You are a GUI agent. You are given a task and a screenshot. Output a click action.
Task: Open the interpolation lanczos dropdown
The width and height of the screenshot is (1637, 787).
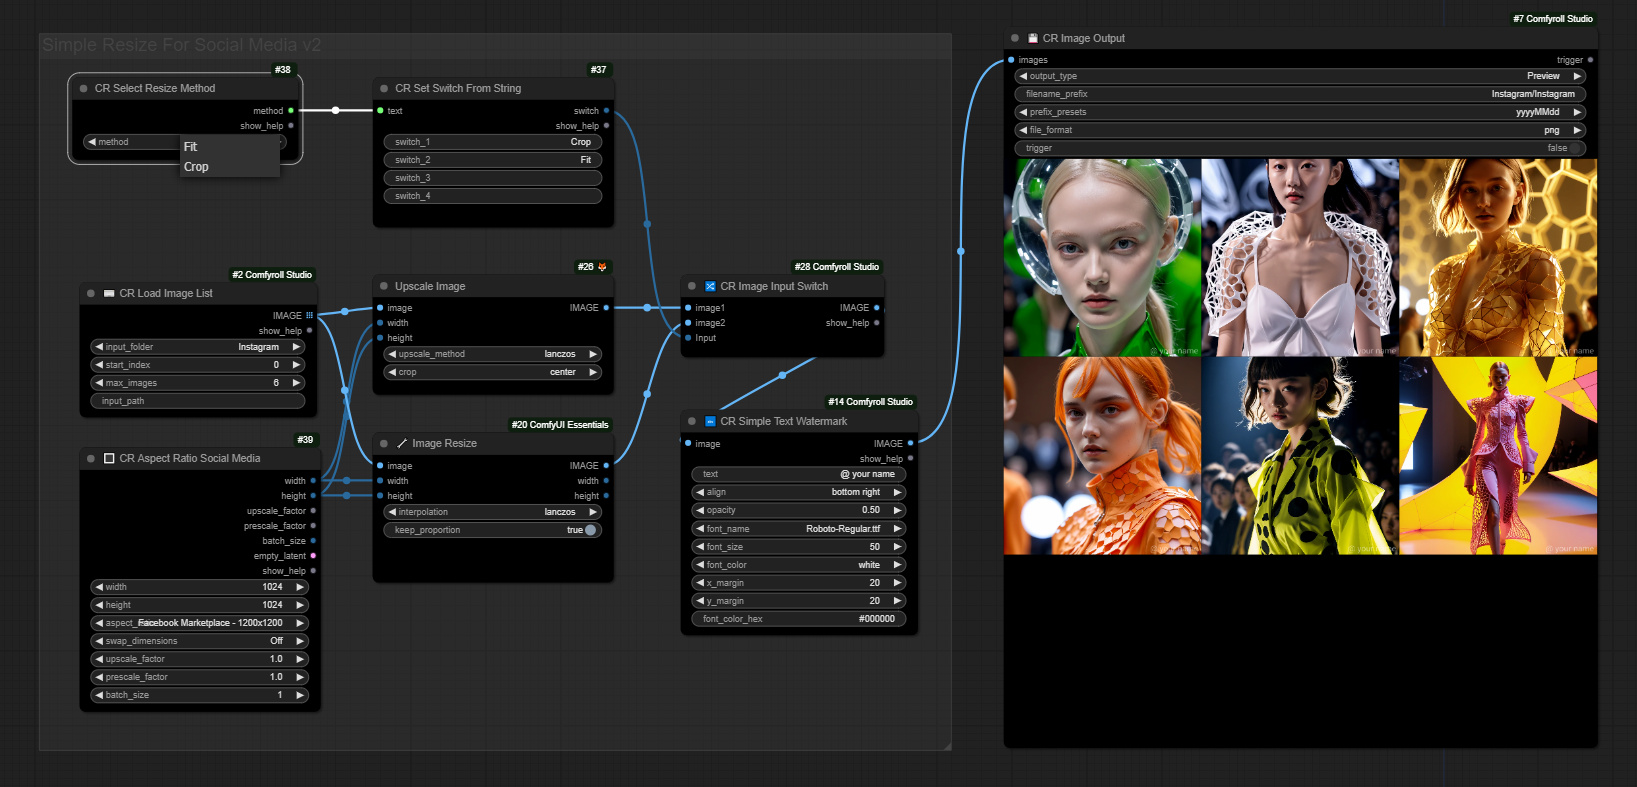491,512
